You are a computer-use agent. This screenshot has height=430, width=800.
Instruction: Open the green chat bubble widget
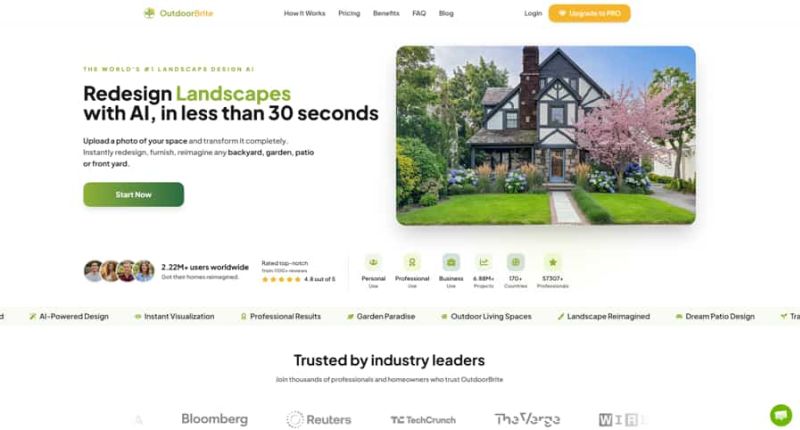tap(781, 415)
